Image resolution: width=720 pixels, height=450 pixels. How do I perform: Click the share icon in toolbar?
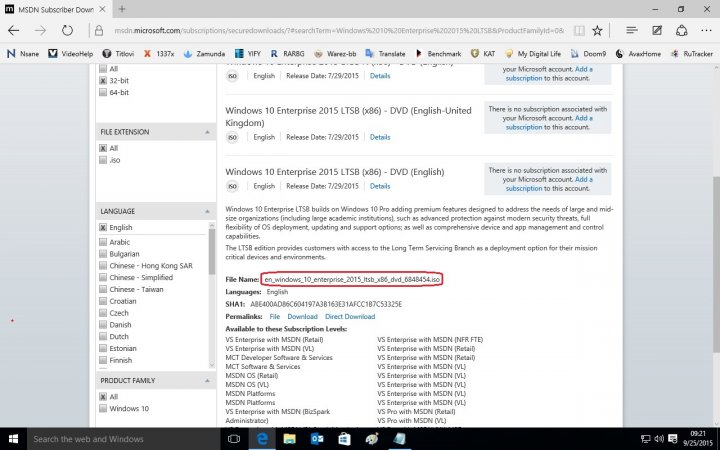(681, 31)
